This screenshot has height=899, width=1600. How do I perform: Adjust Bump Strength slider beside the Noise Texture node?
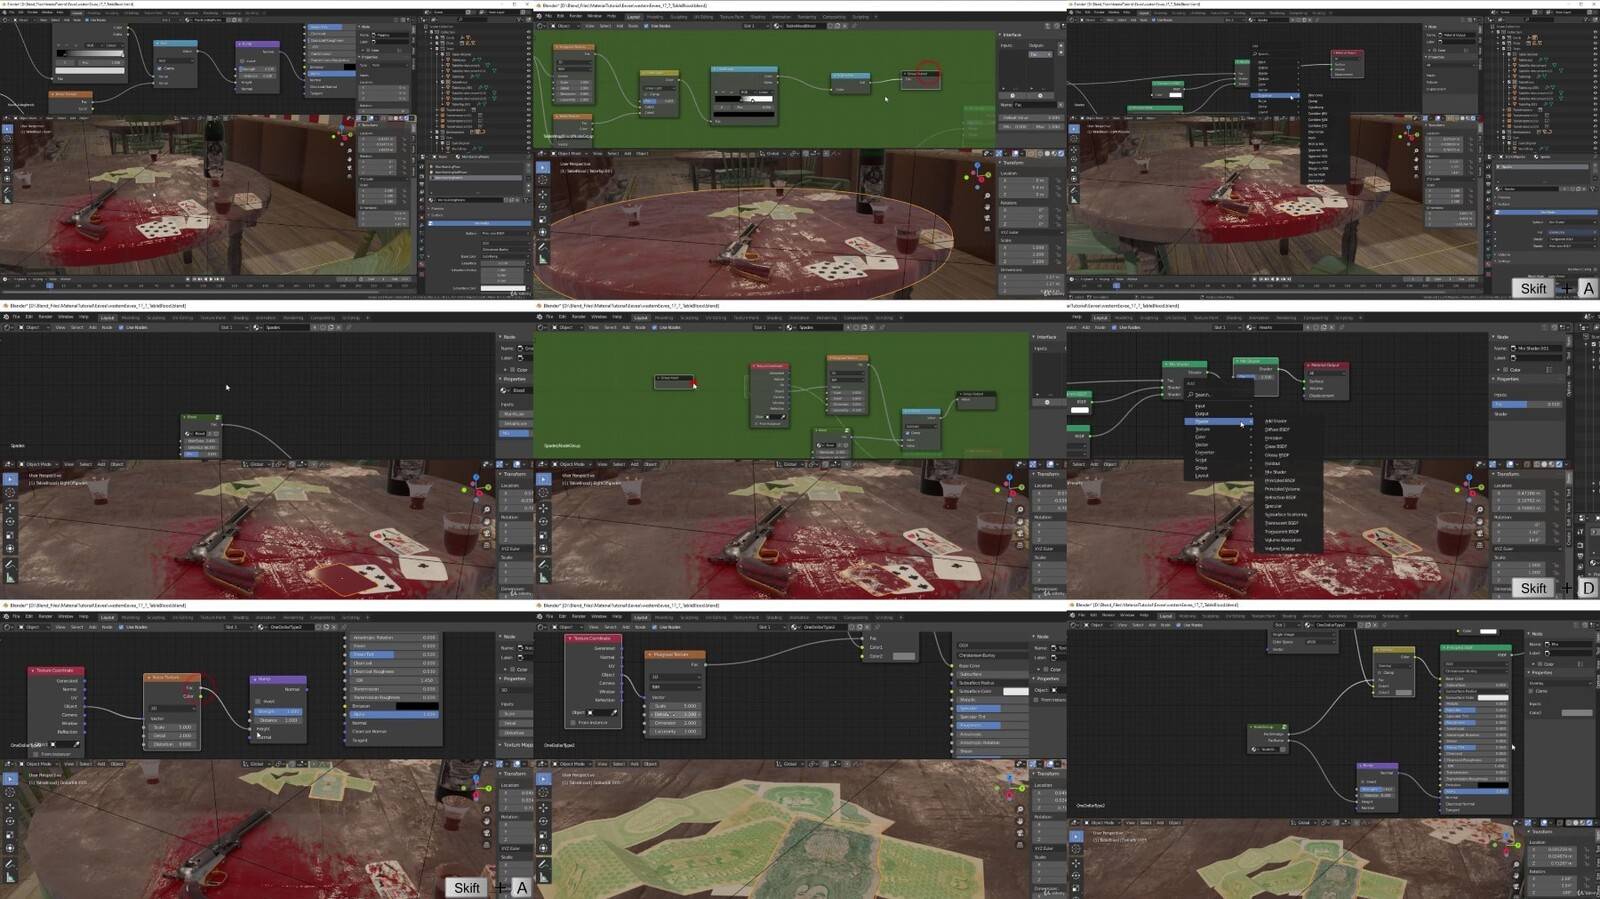(278, 711)
